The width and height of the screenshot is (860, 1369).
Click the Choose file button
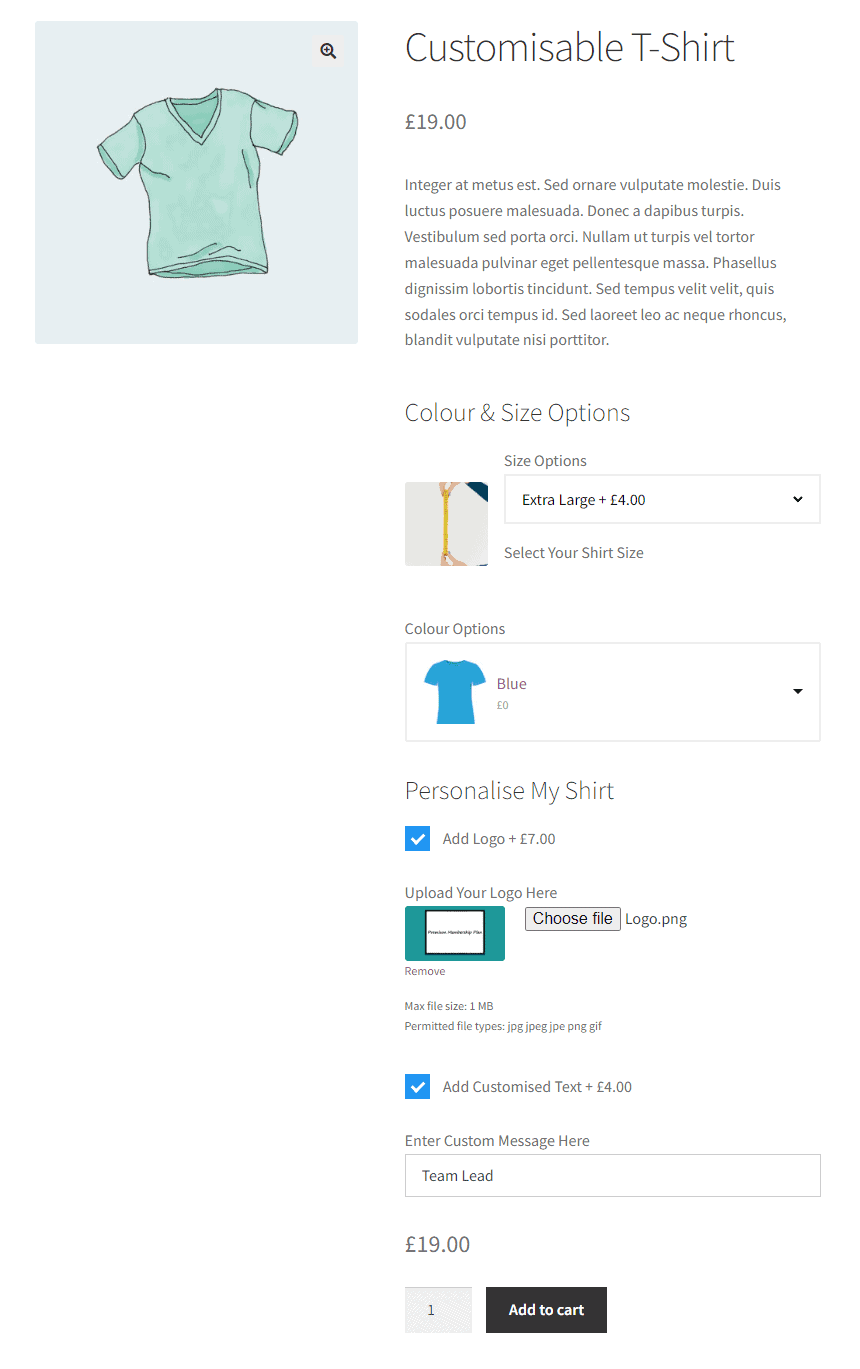pos(572,919)
